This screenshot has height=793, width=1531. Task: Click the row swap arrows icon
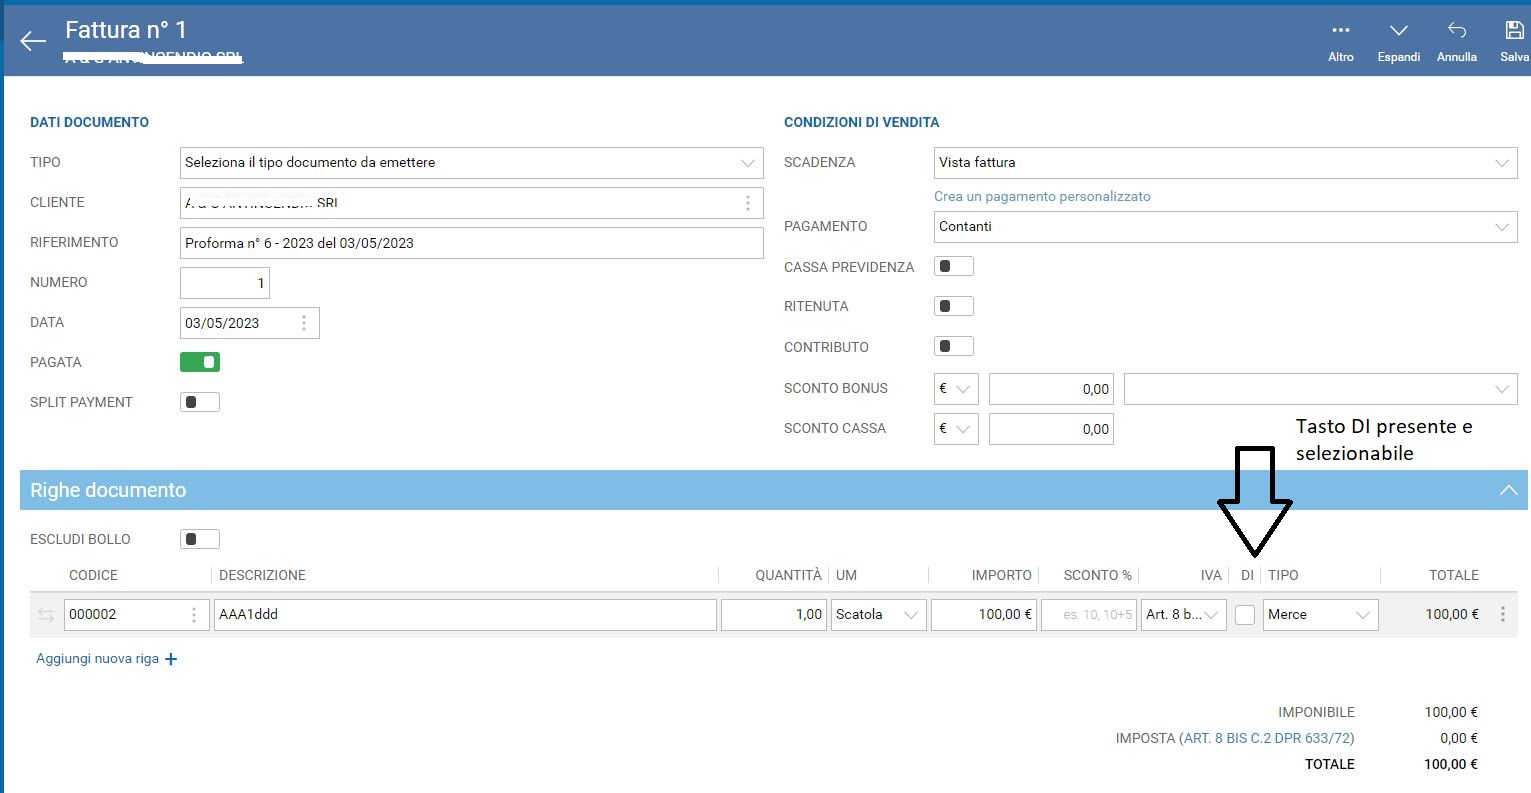tap(45, 615)
